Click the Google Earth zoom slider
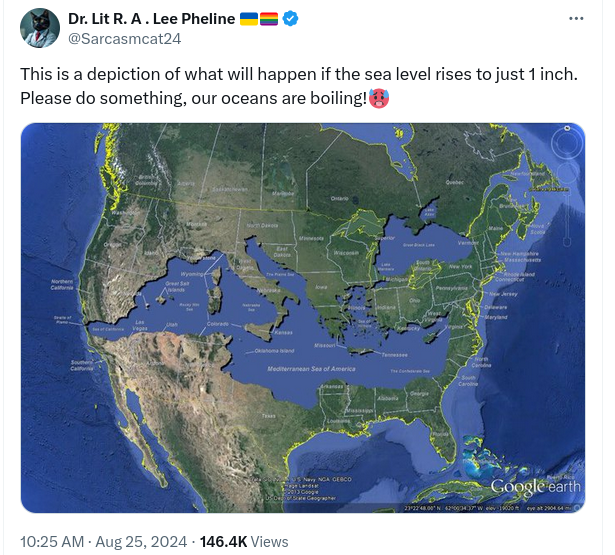Screen dimensions: 615x555 point(567,216)
